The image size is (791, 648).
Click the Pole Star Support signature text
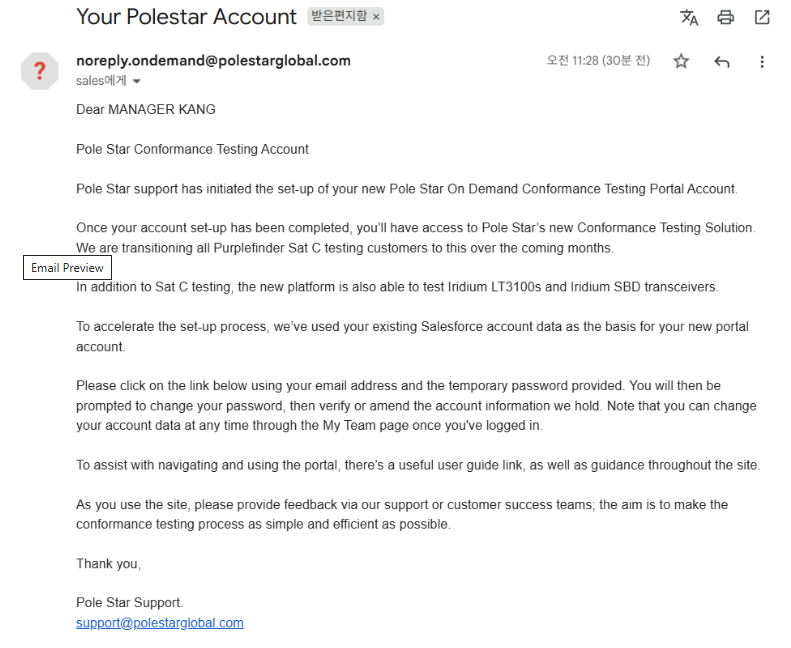130,603
